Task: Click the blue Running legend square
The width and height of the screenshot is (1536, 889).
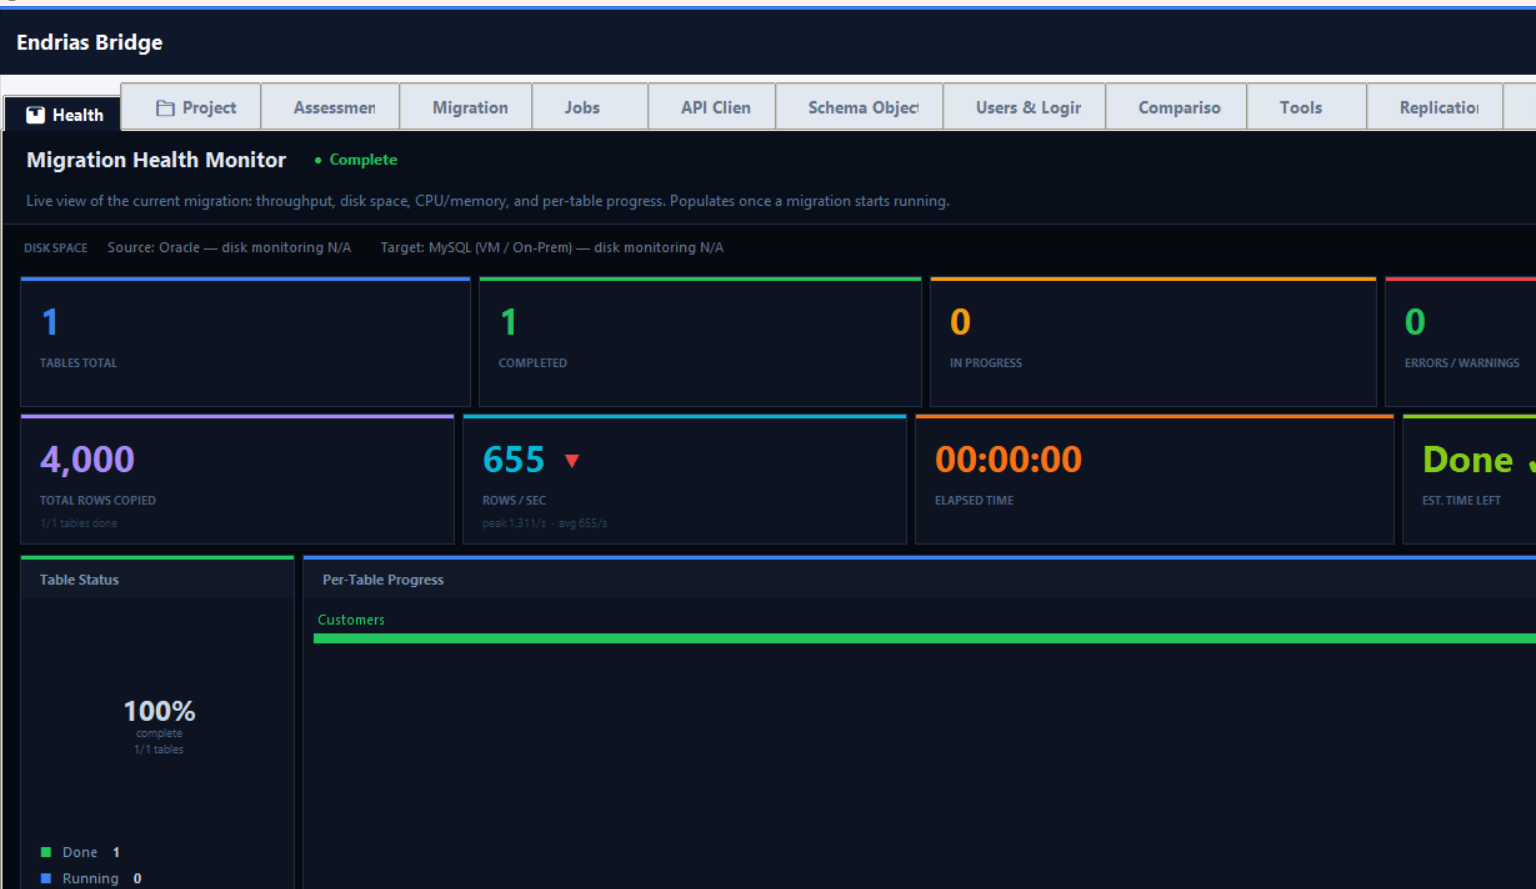Action: click(x=46, y=878)
